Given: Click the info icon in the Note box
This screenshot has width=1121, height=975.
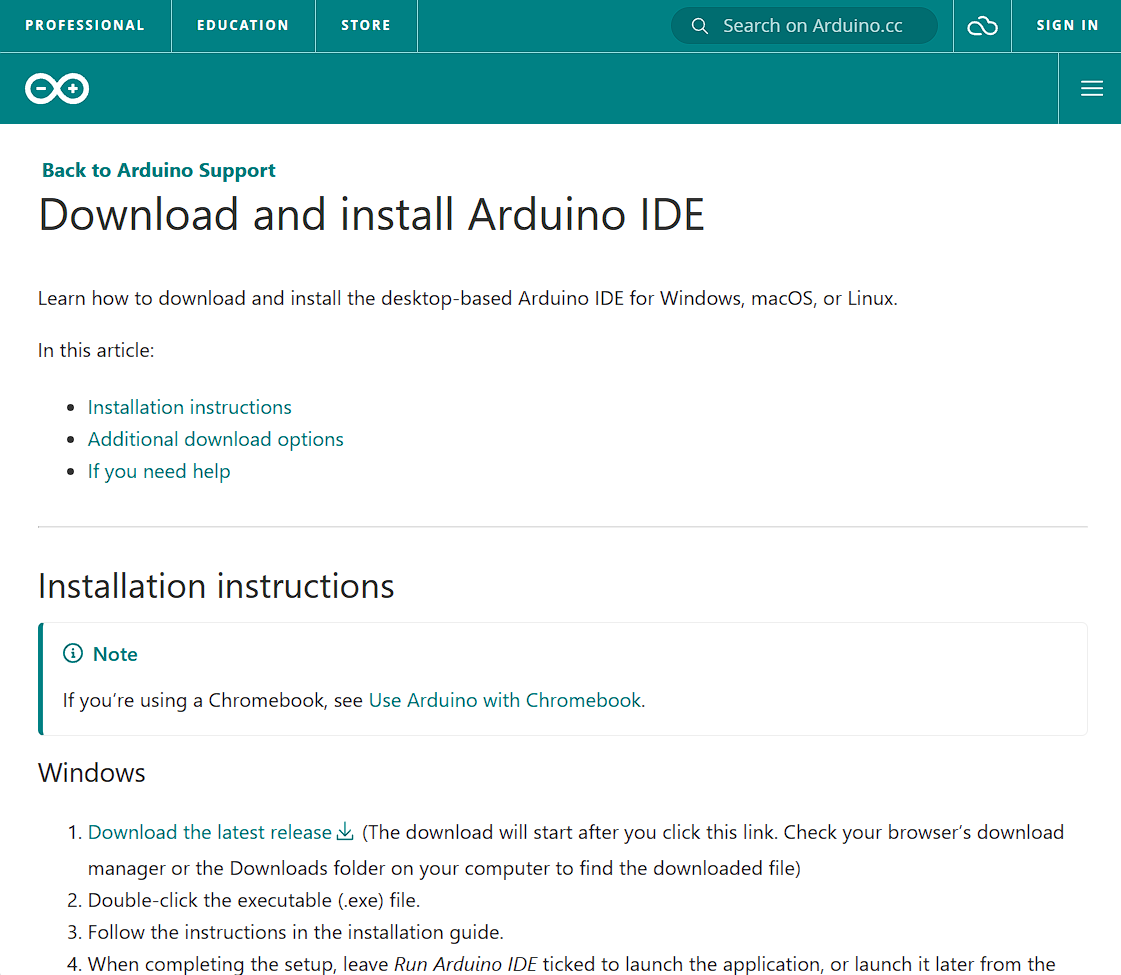Looking at the screenshot, I should (71, 653).
